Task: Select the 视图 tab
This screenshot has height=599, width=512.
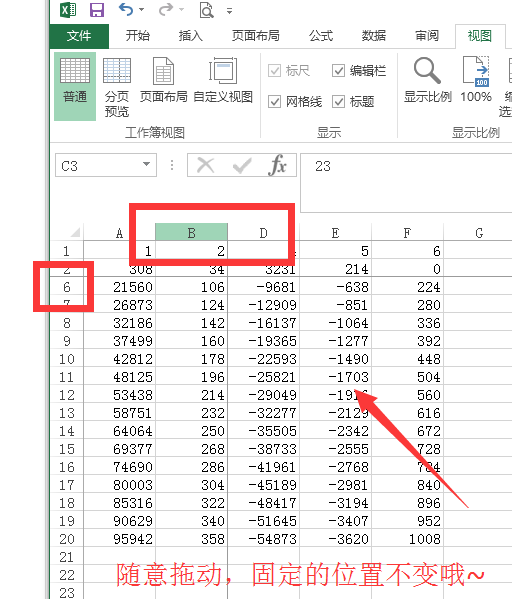Action: pyautogui.click(x=480, y=36)
